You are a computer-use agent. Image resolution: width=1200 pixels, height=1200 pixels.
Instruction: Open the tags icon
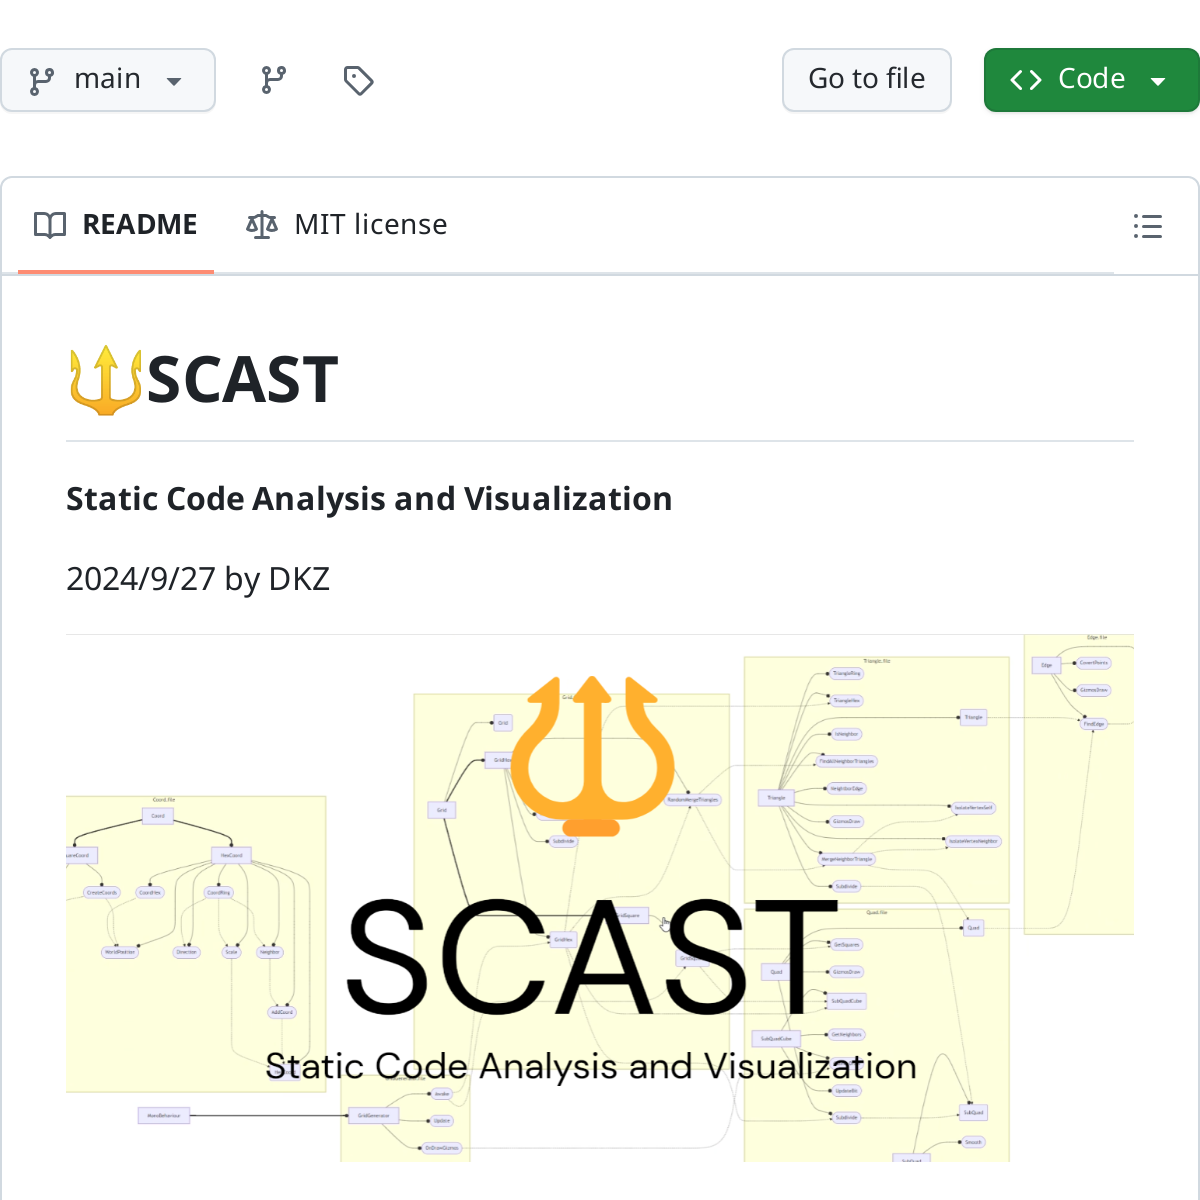pyautogui.click(x=358, y=80)
